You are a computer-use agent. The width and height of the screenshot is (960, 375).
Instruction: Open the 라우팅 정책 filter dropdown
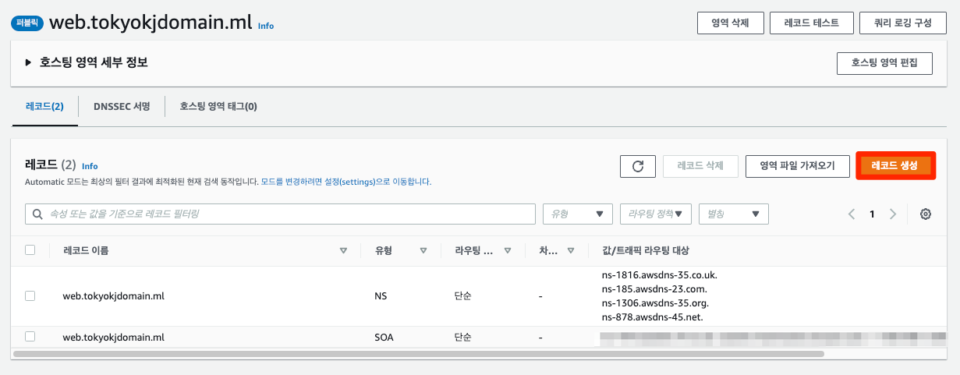pos(655,214)
